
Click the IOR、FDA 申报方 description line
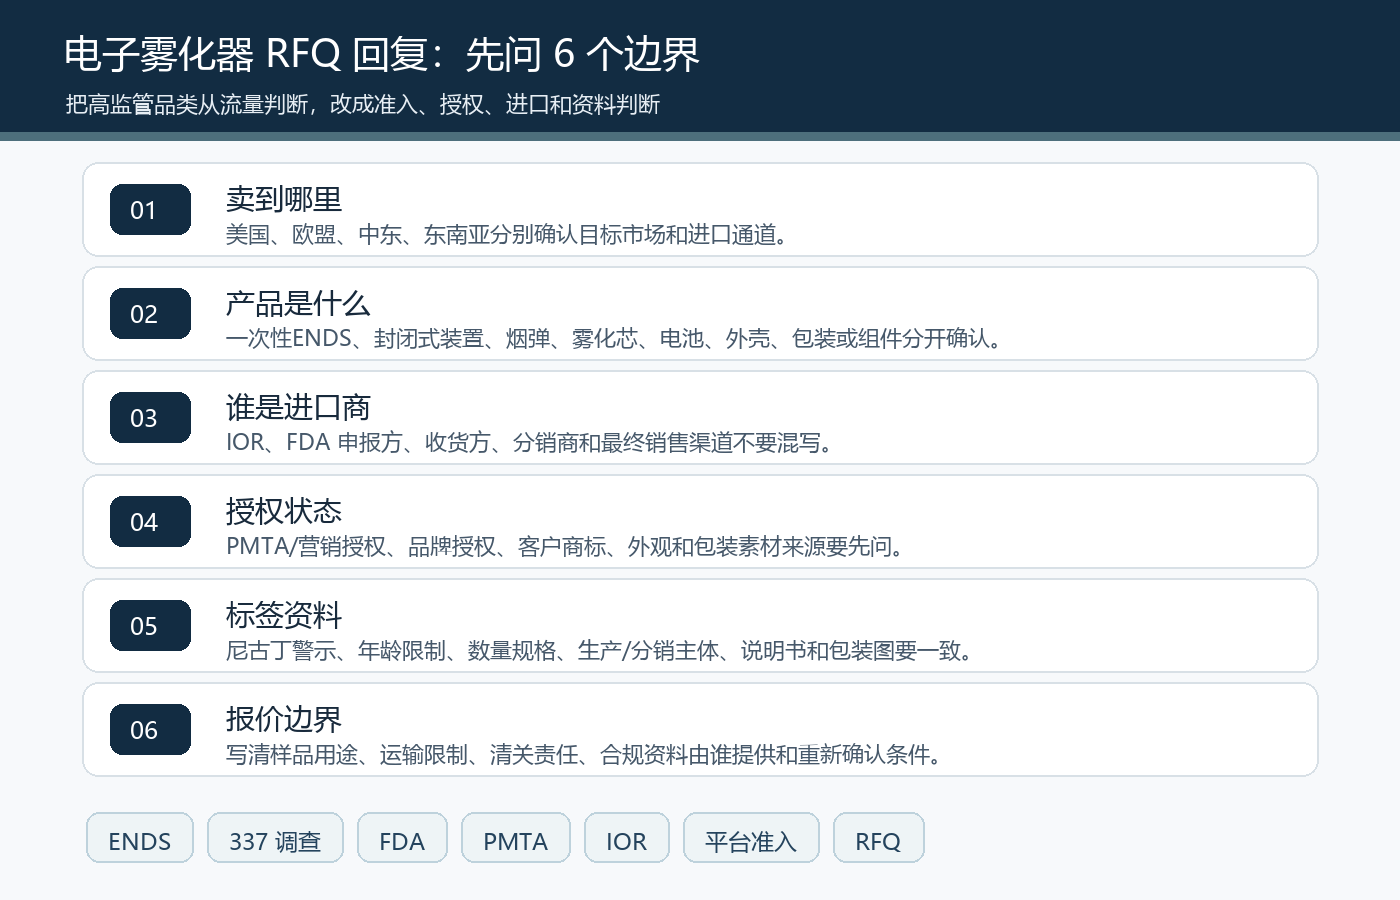(x=532, y=443)
